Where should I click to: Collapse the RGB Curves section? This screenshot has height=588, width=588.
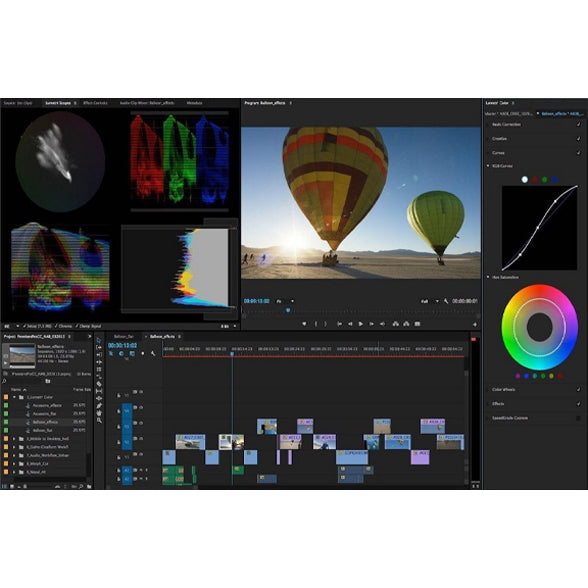tap(488, 166)
